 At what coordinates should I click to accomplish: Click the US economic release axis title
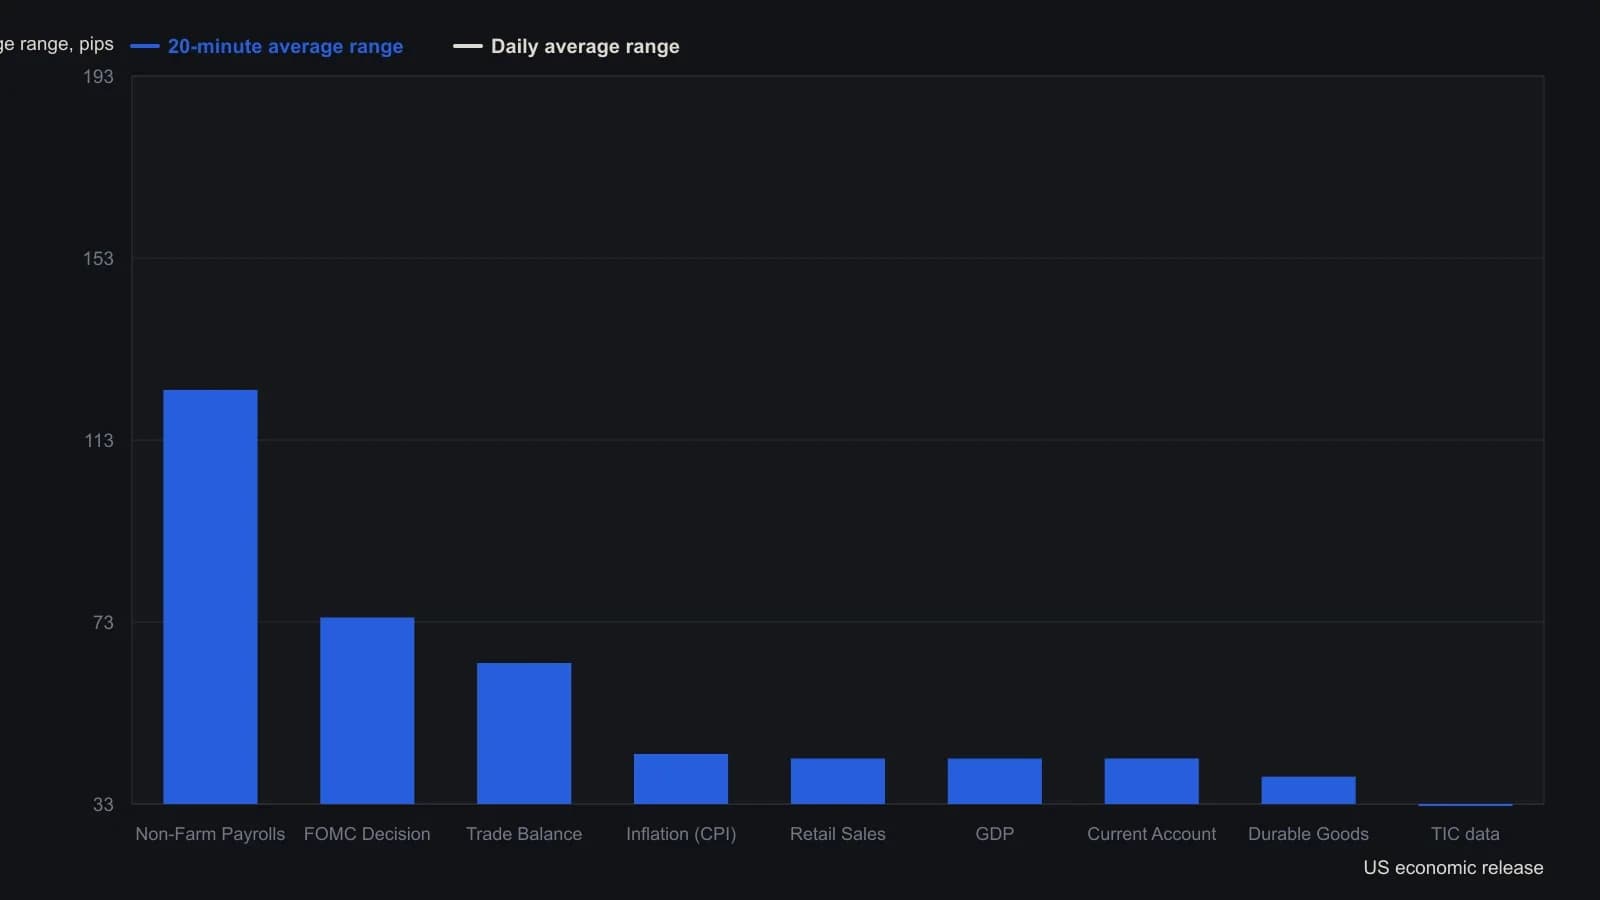(x=1453, y=868)
